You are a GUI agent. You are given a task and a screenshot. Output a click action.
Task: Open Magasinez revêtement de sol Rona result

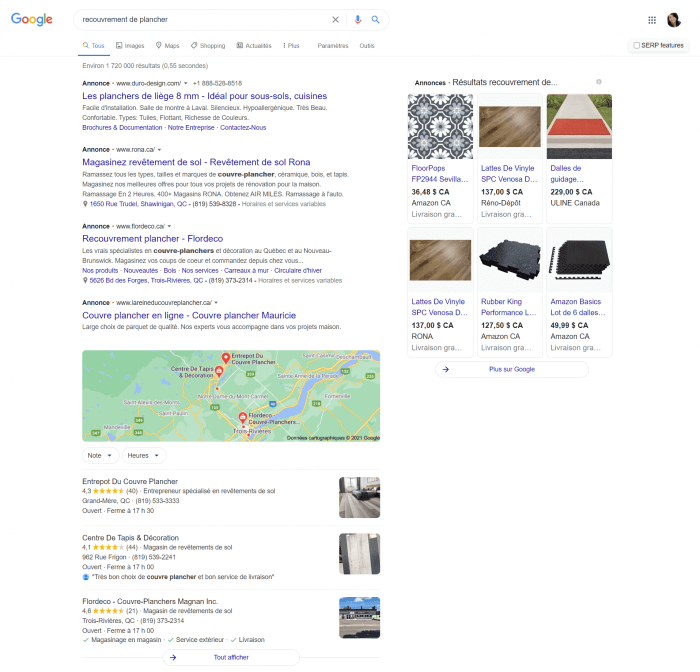coord(196,162)
